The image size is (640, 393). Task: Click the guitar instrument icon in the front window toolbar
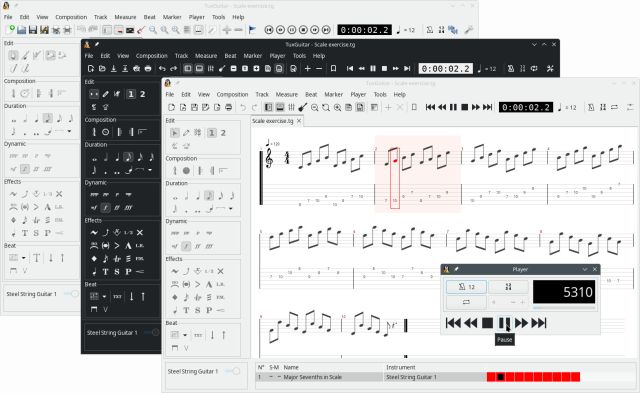click(302, 107)
